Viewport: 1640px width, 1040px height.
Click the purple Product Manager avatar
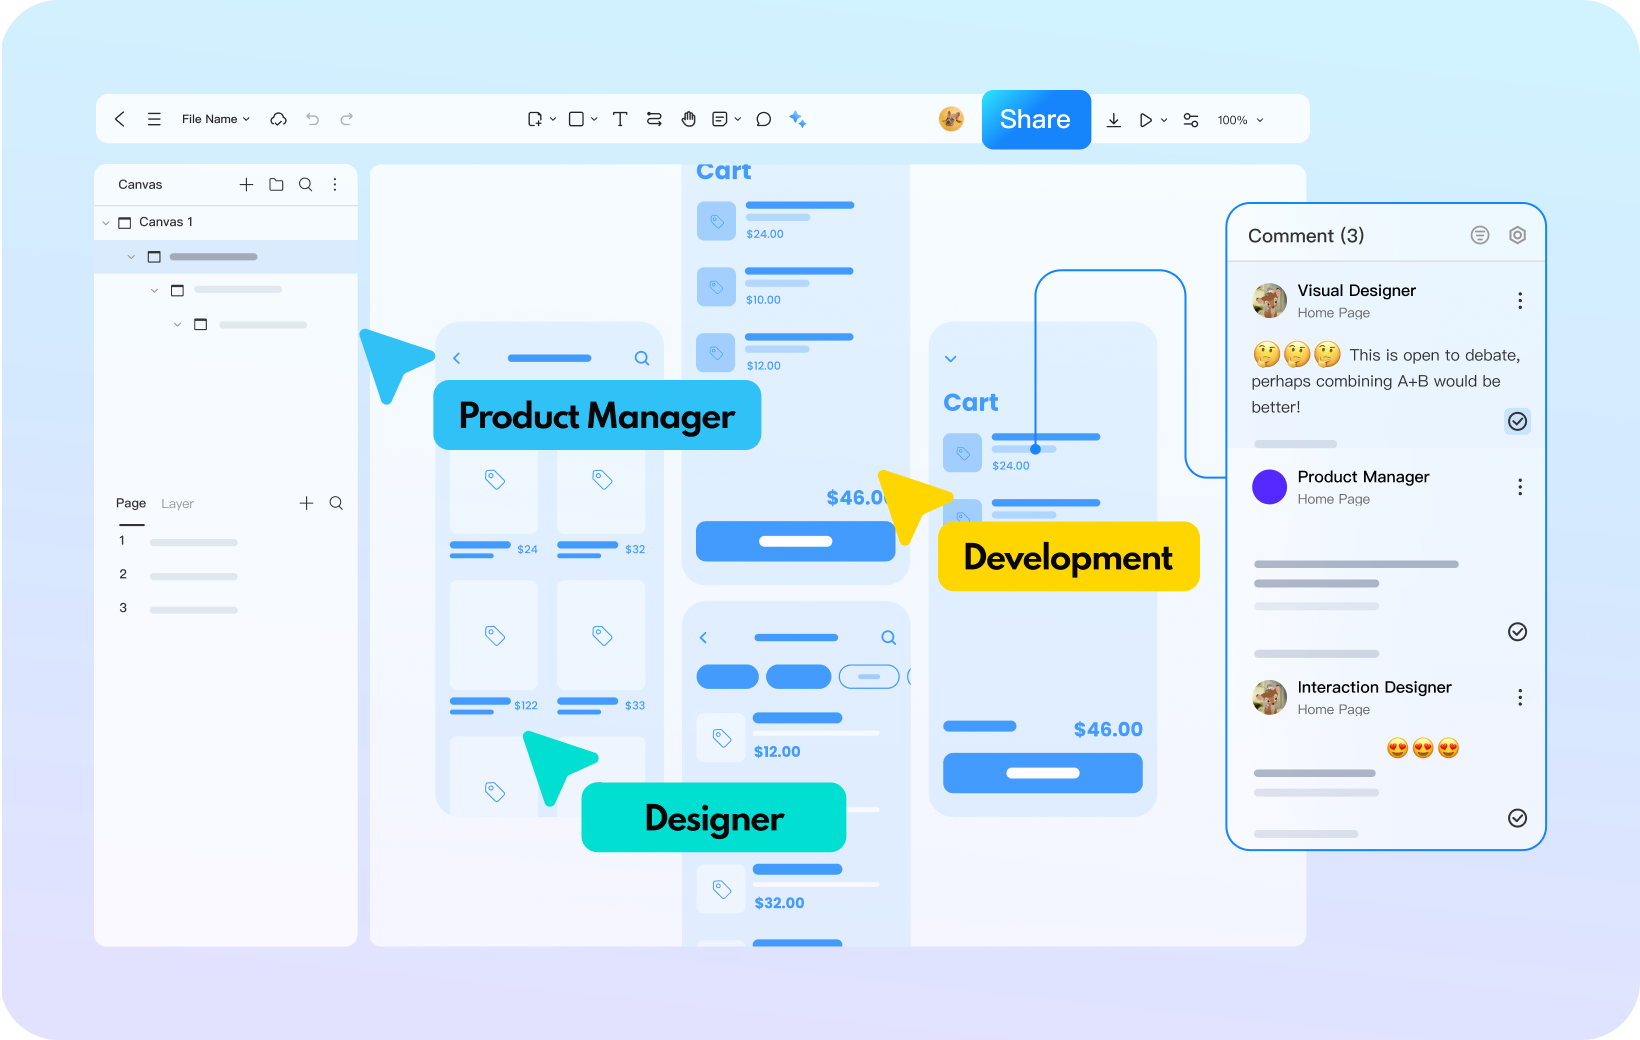tap(1269, 487)
